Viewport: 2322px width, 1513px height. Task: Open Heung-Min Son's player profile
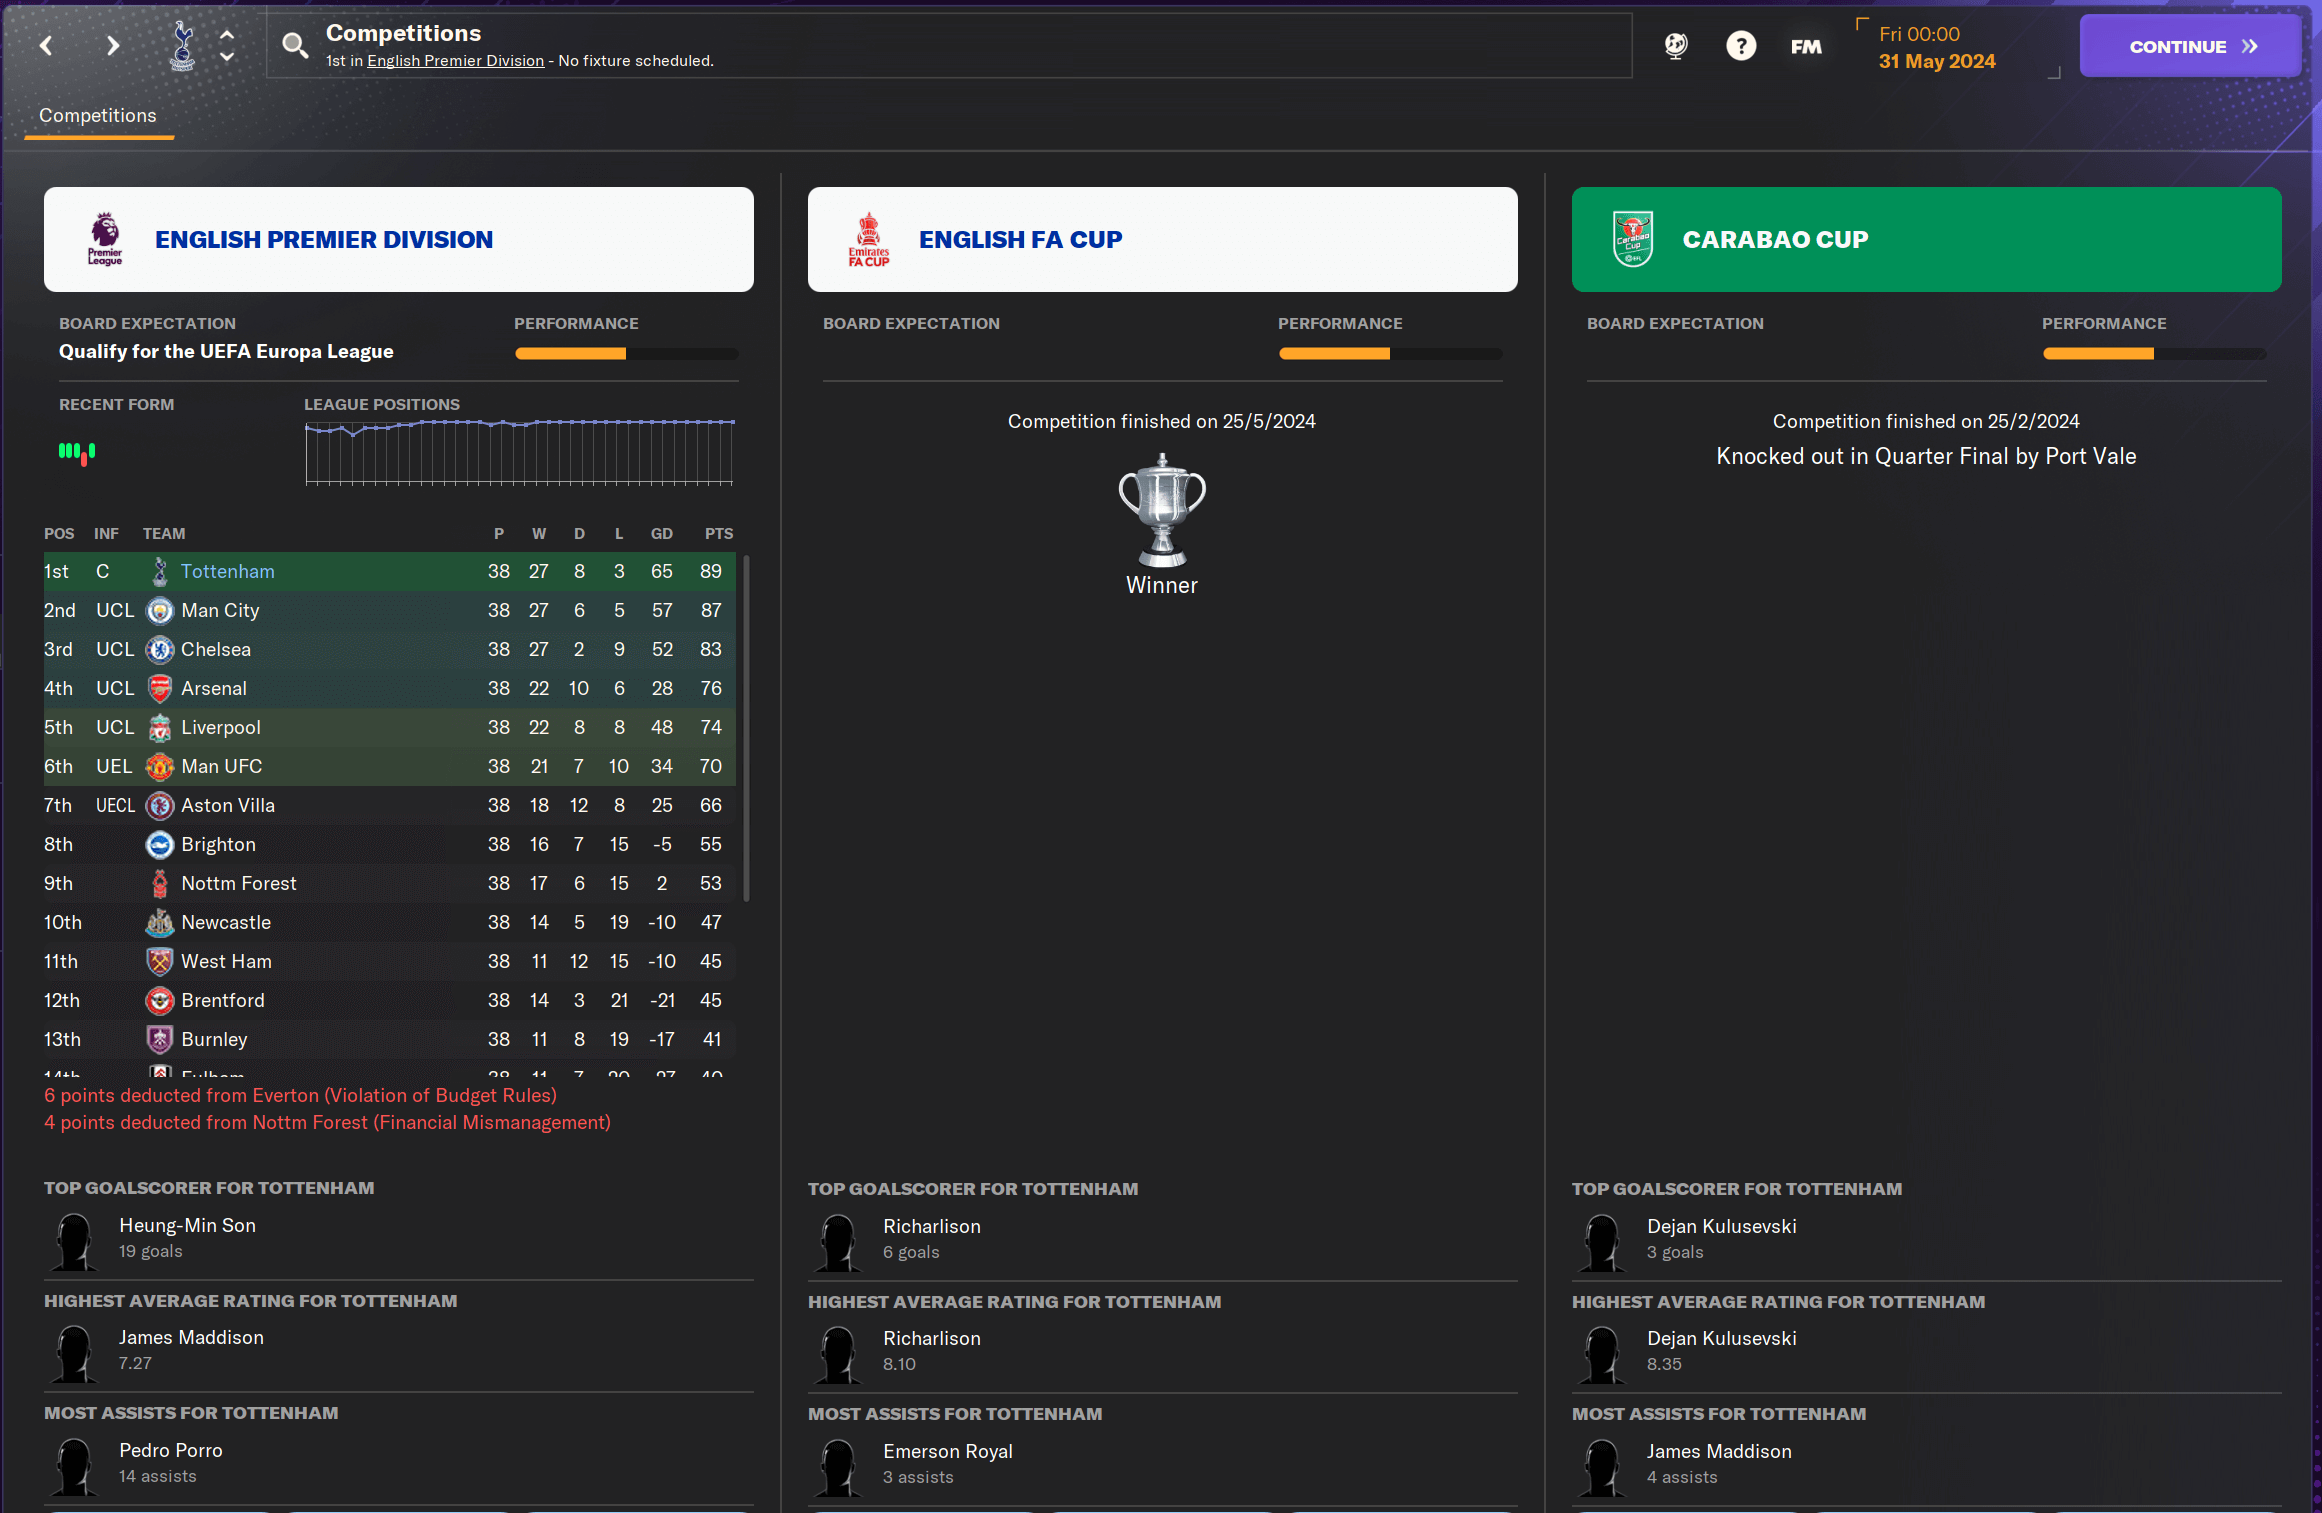click(187, 1225)
